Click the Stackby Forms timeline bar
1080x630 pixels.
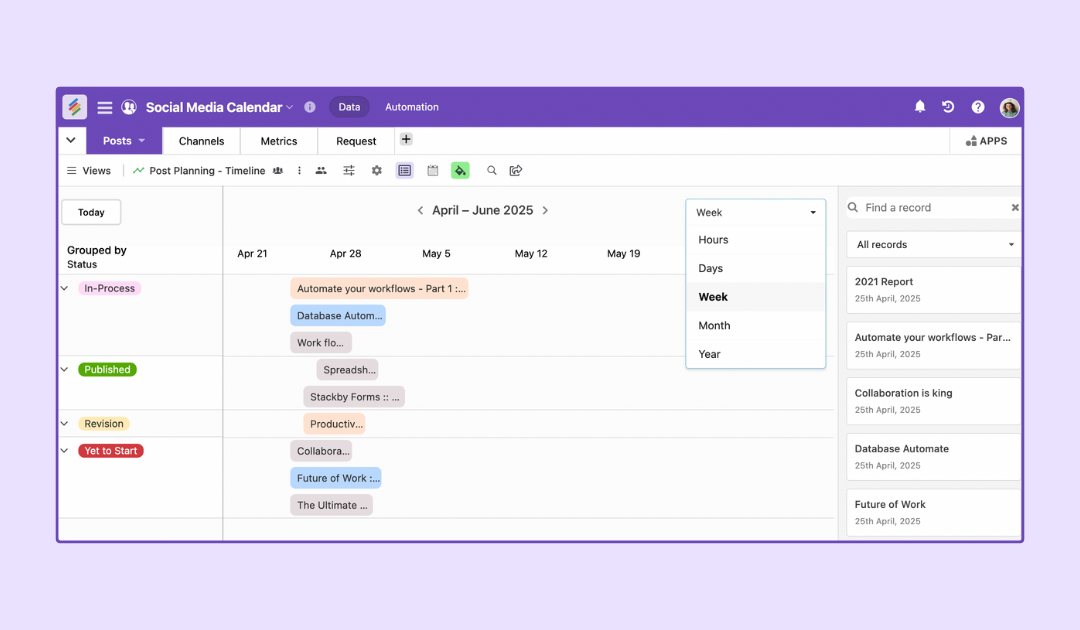(354, 397)
